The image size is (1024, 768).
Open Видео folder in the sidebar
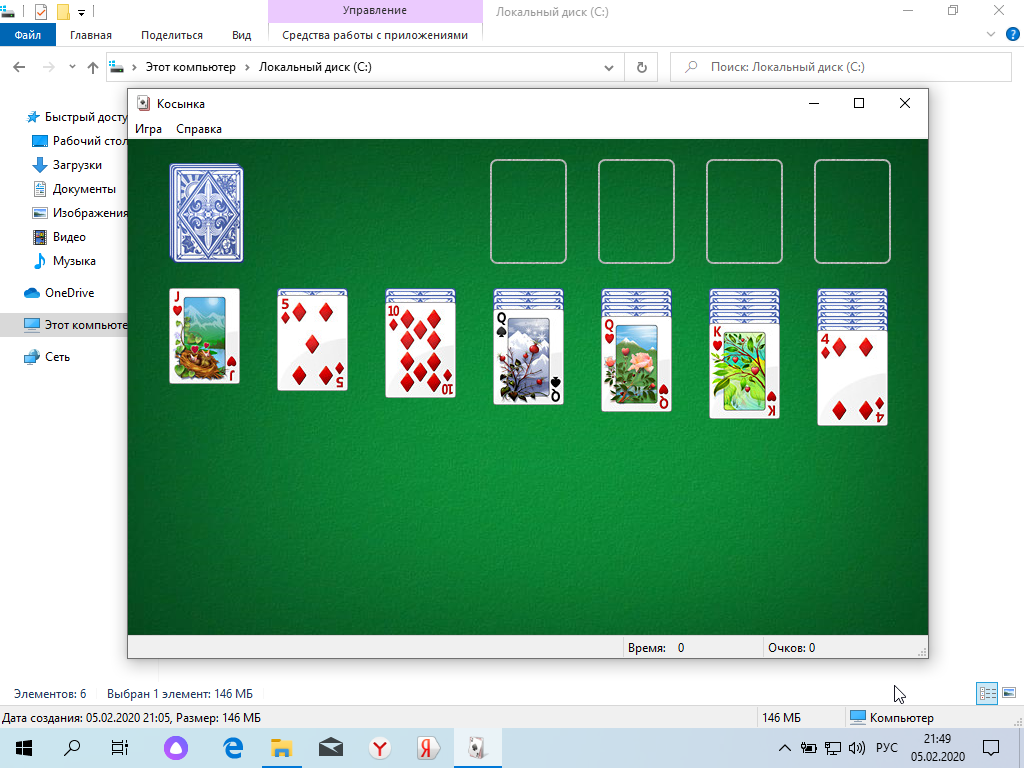59,236
